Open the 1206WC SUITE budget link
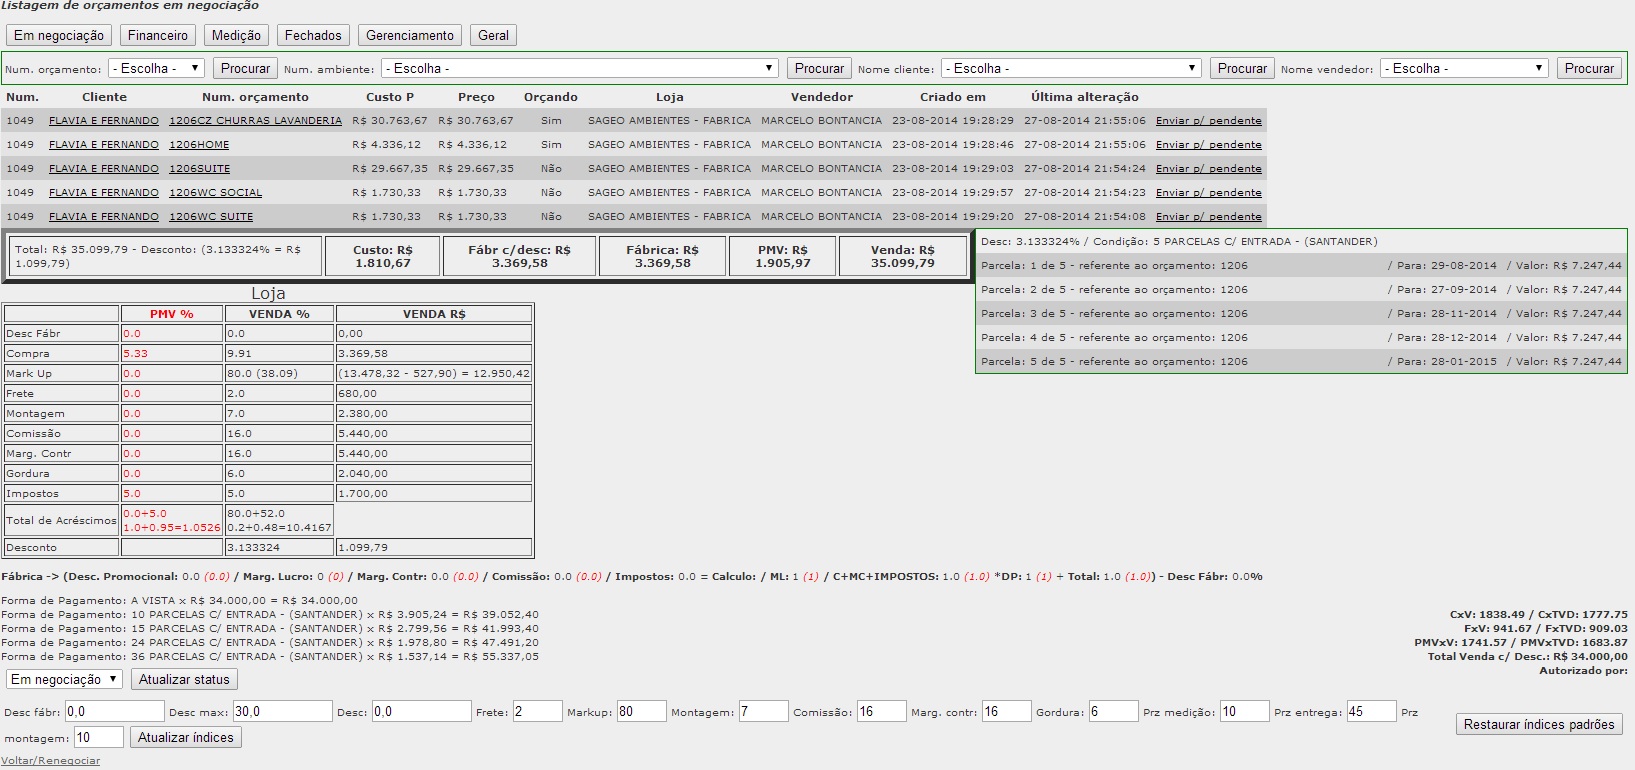Image resolution: width=1635 pixels, height=770 pixels. 211,216
